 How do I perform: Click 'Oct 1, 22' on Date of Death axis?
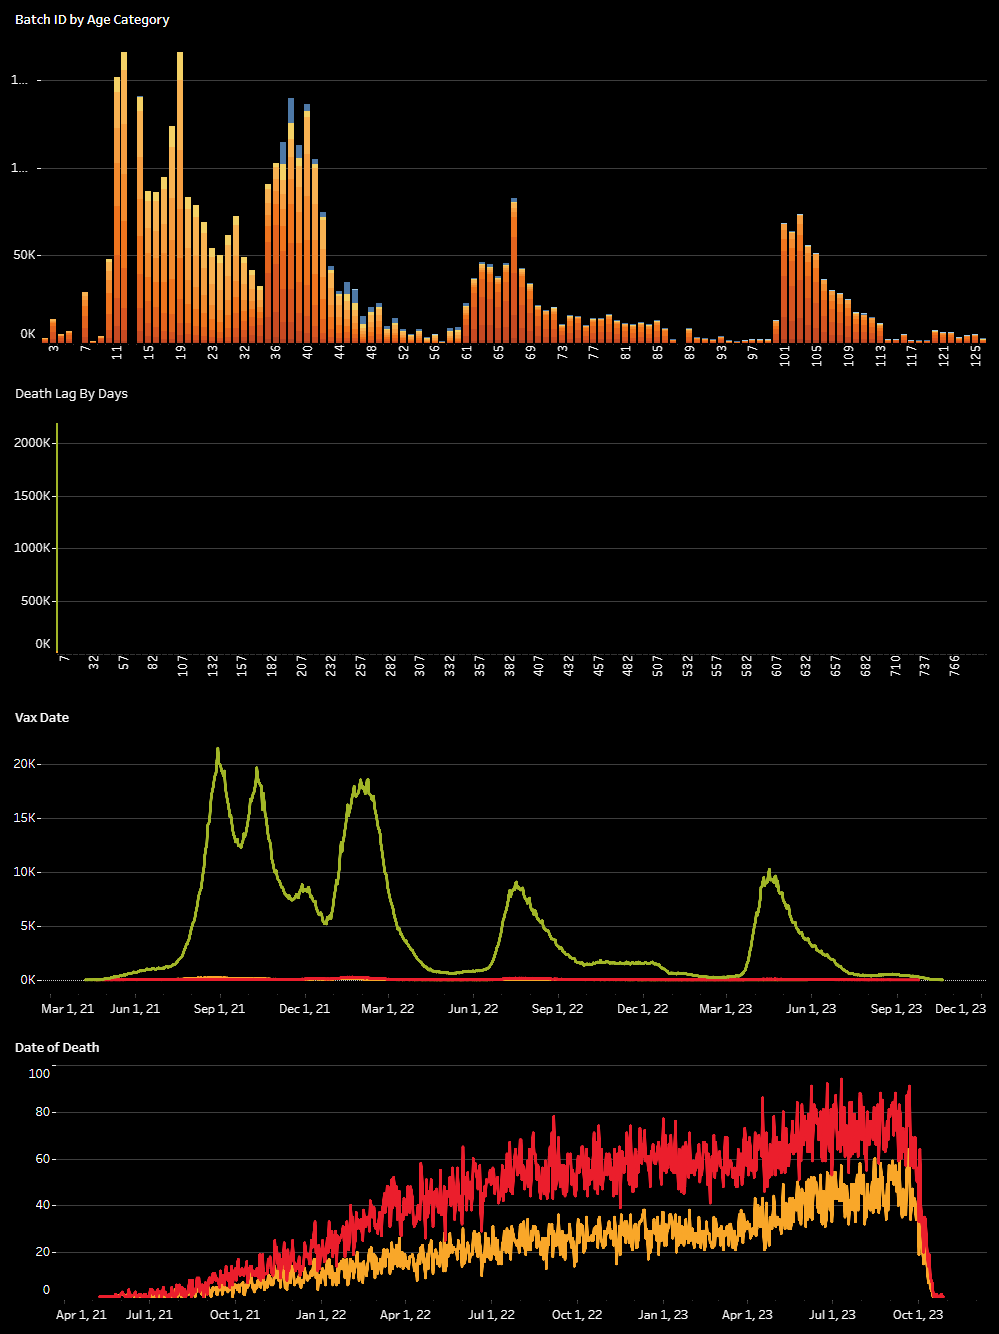[577, 1315]
